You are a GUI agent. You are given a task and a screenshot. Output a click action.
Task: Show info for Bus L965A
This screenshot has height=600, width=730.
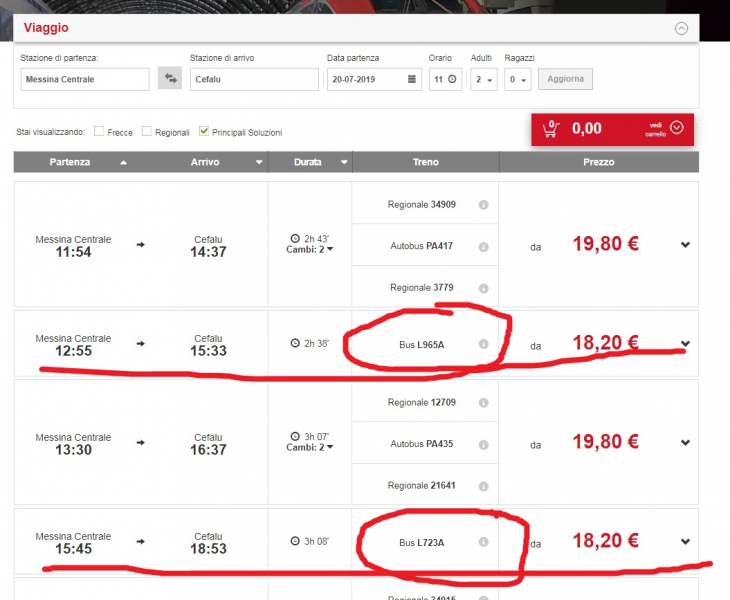click(x=484, y=344)
